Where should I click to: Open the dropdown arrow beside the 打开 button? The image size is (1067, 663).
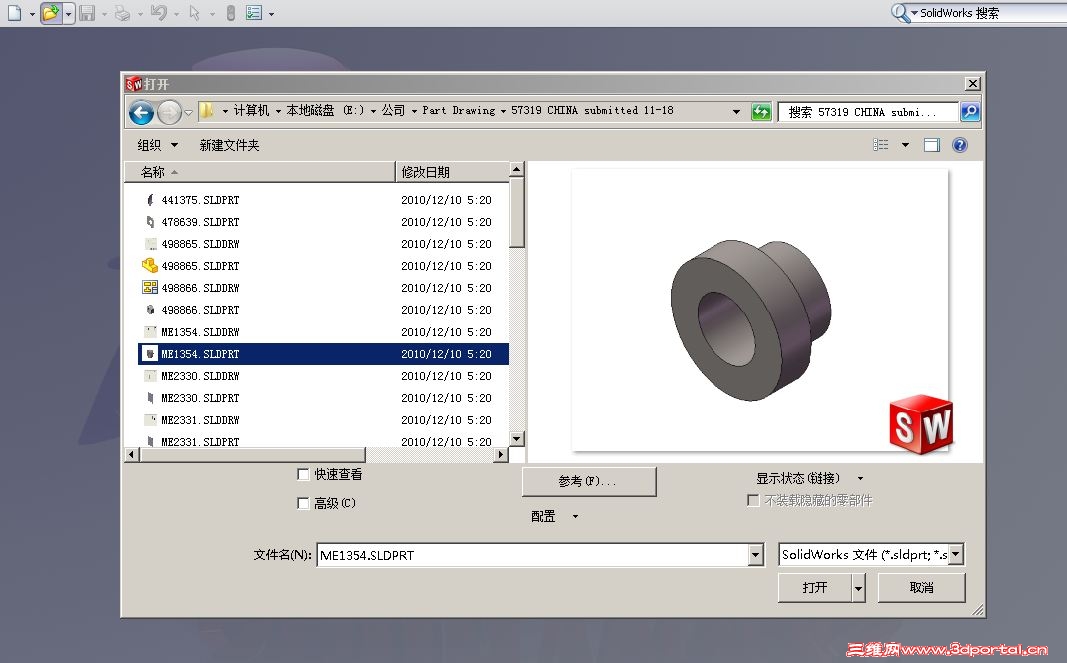point(859,587)
